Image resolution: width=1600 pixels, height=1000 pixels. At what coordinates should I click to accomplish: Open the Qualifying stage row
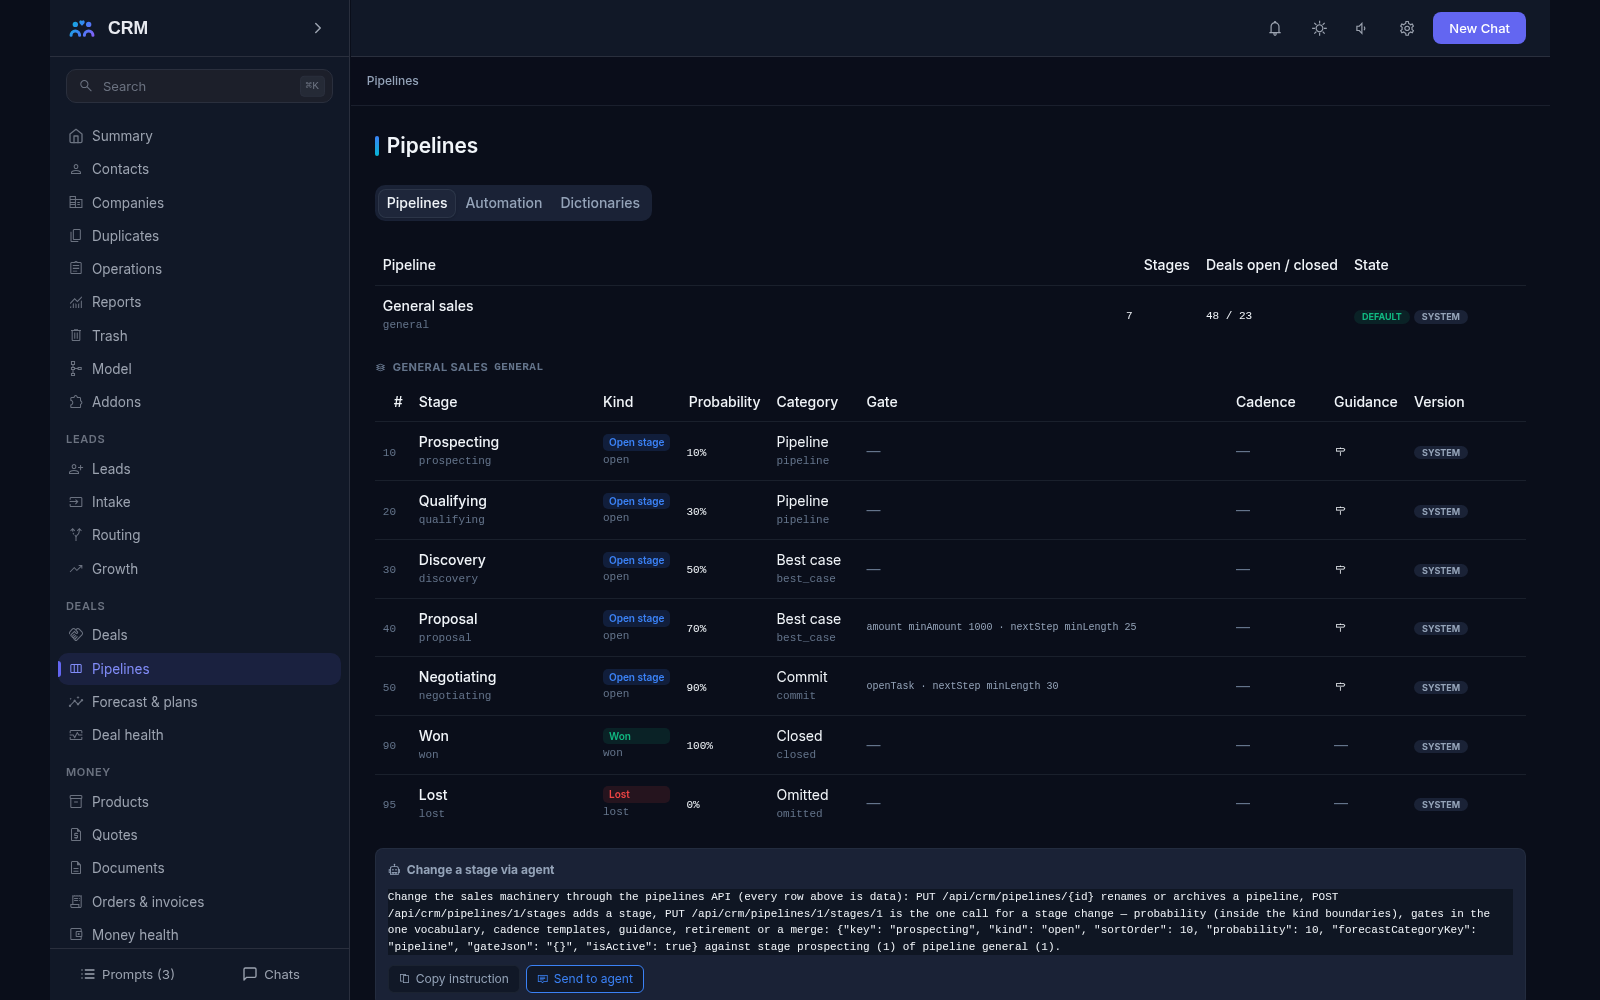[x=950, y=511]
